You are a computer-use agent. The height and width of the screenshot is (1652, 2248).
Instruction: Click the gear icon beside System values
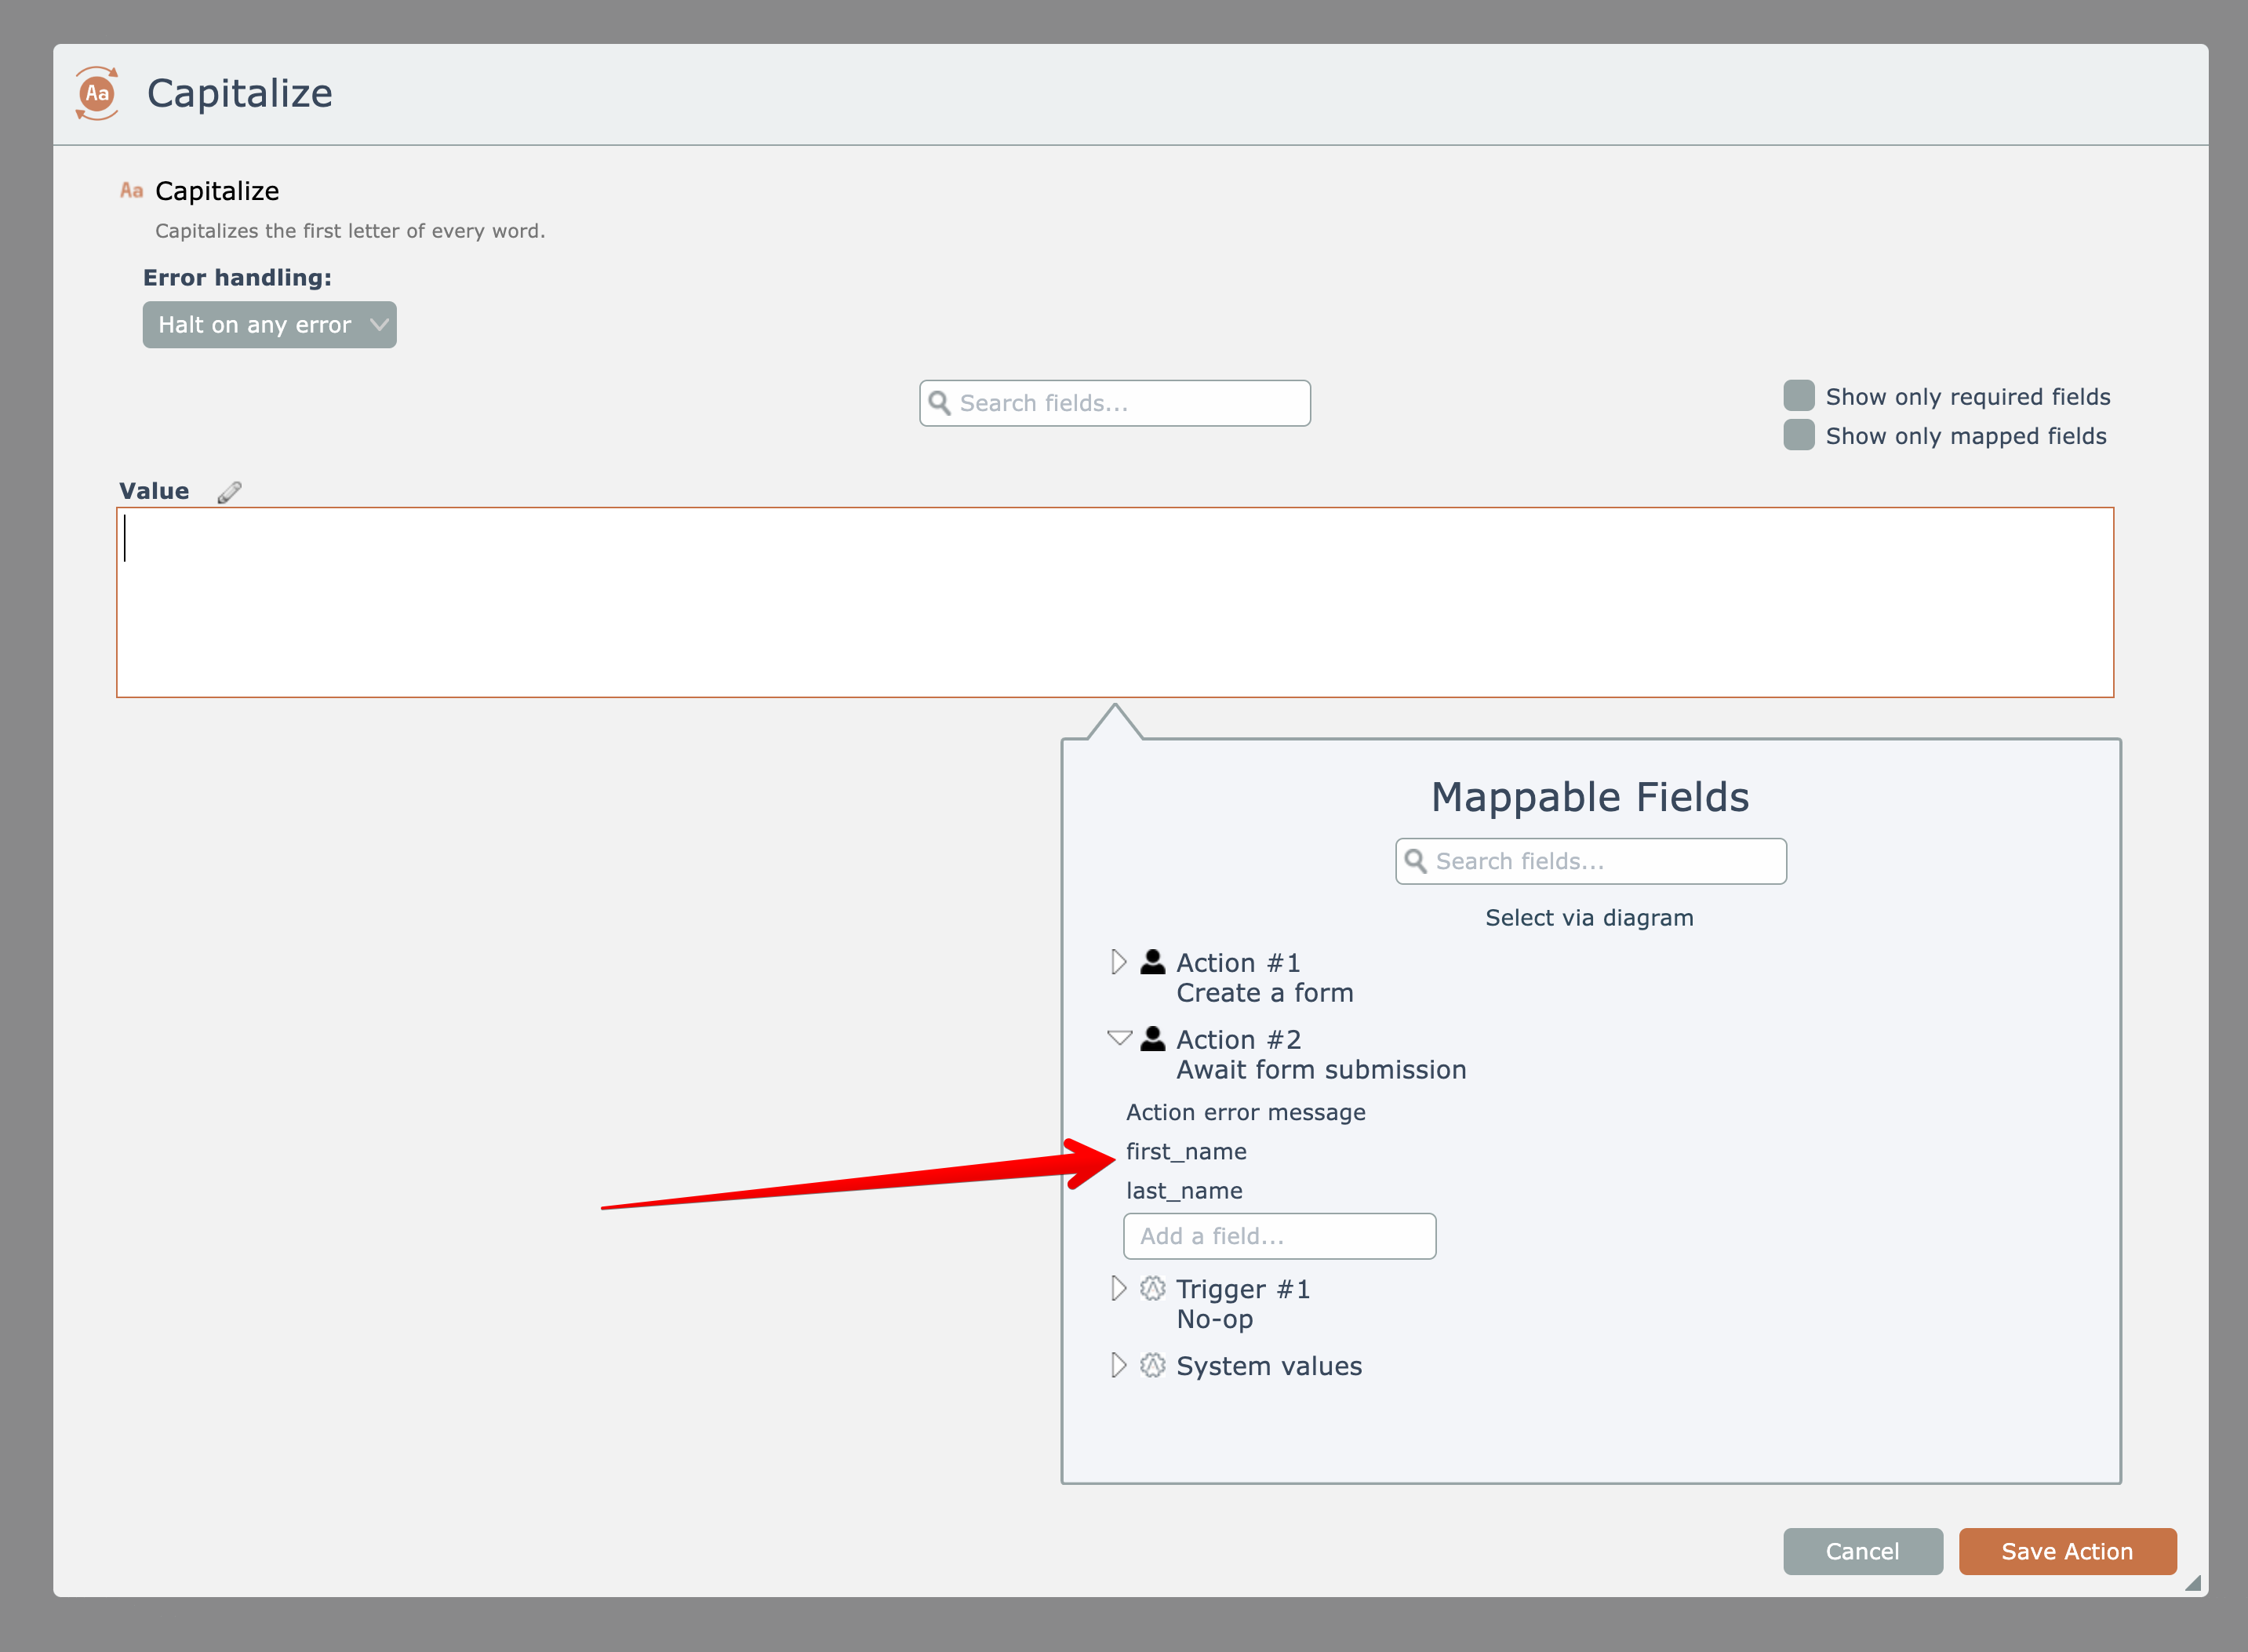1152,1365
